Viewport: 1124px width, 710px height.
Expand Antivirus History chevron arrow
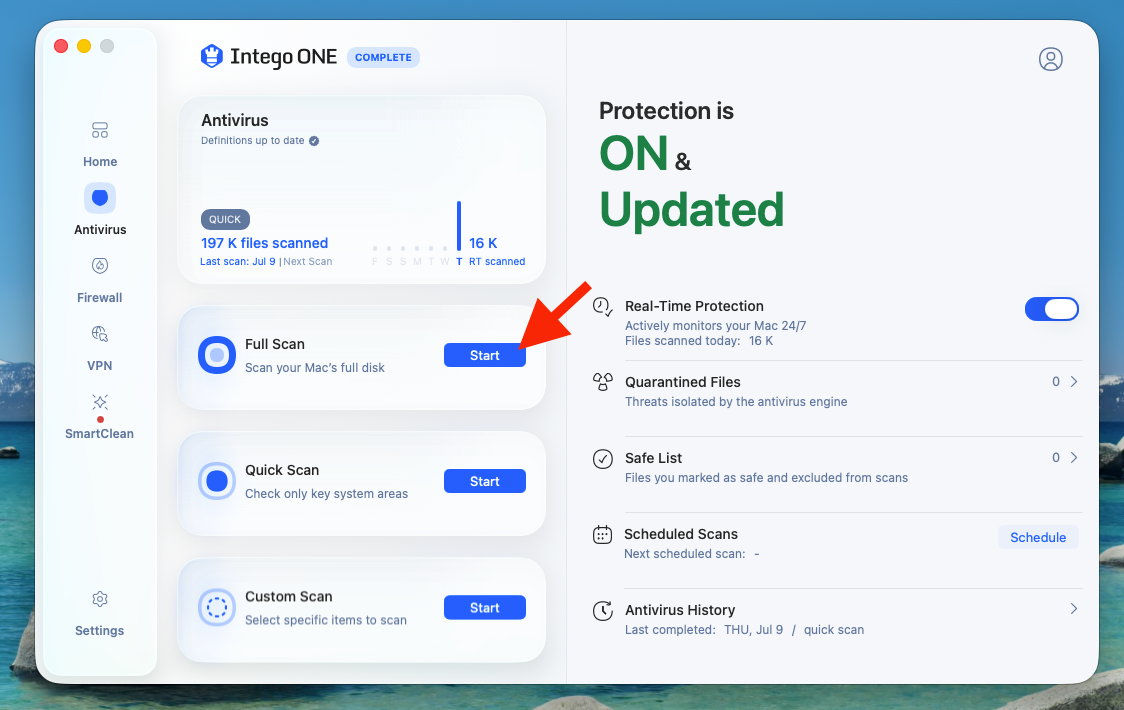coord(1074,609)
